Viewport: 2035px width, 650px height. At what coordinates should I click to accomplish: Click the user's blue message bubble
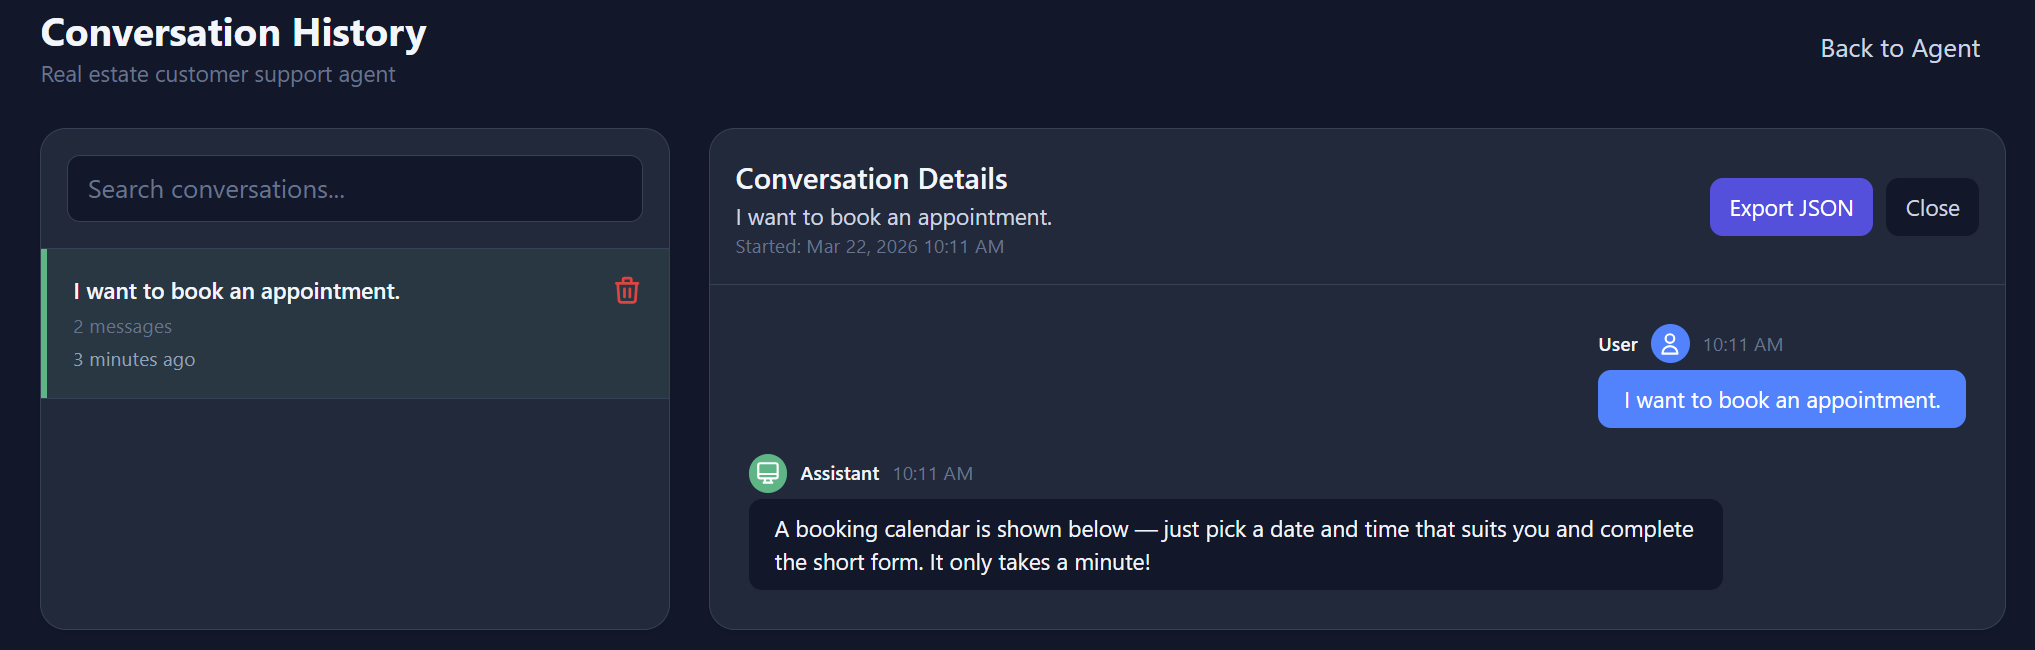click(1780, 399)
